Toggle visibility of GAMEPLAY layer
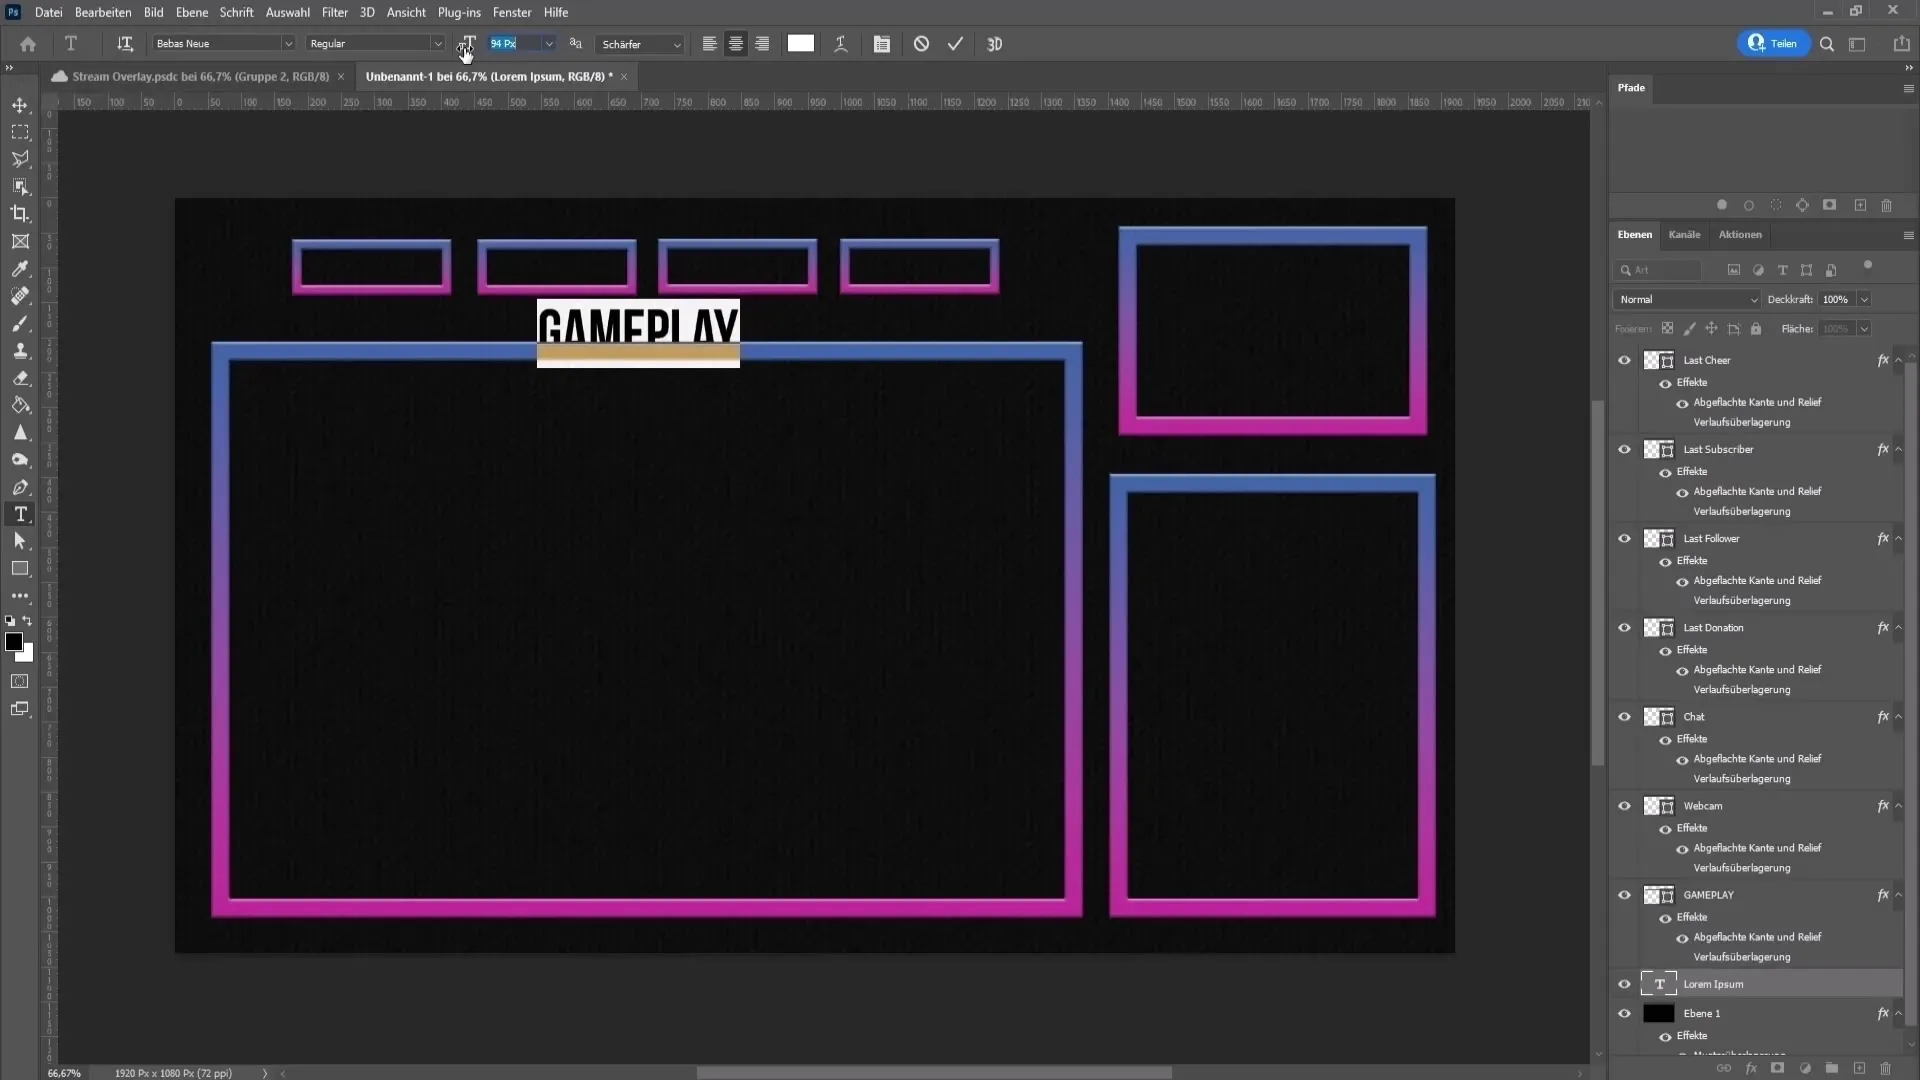The image size is (1920, 1080). pos(1625,894)
